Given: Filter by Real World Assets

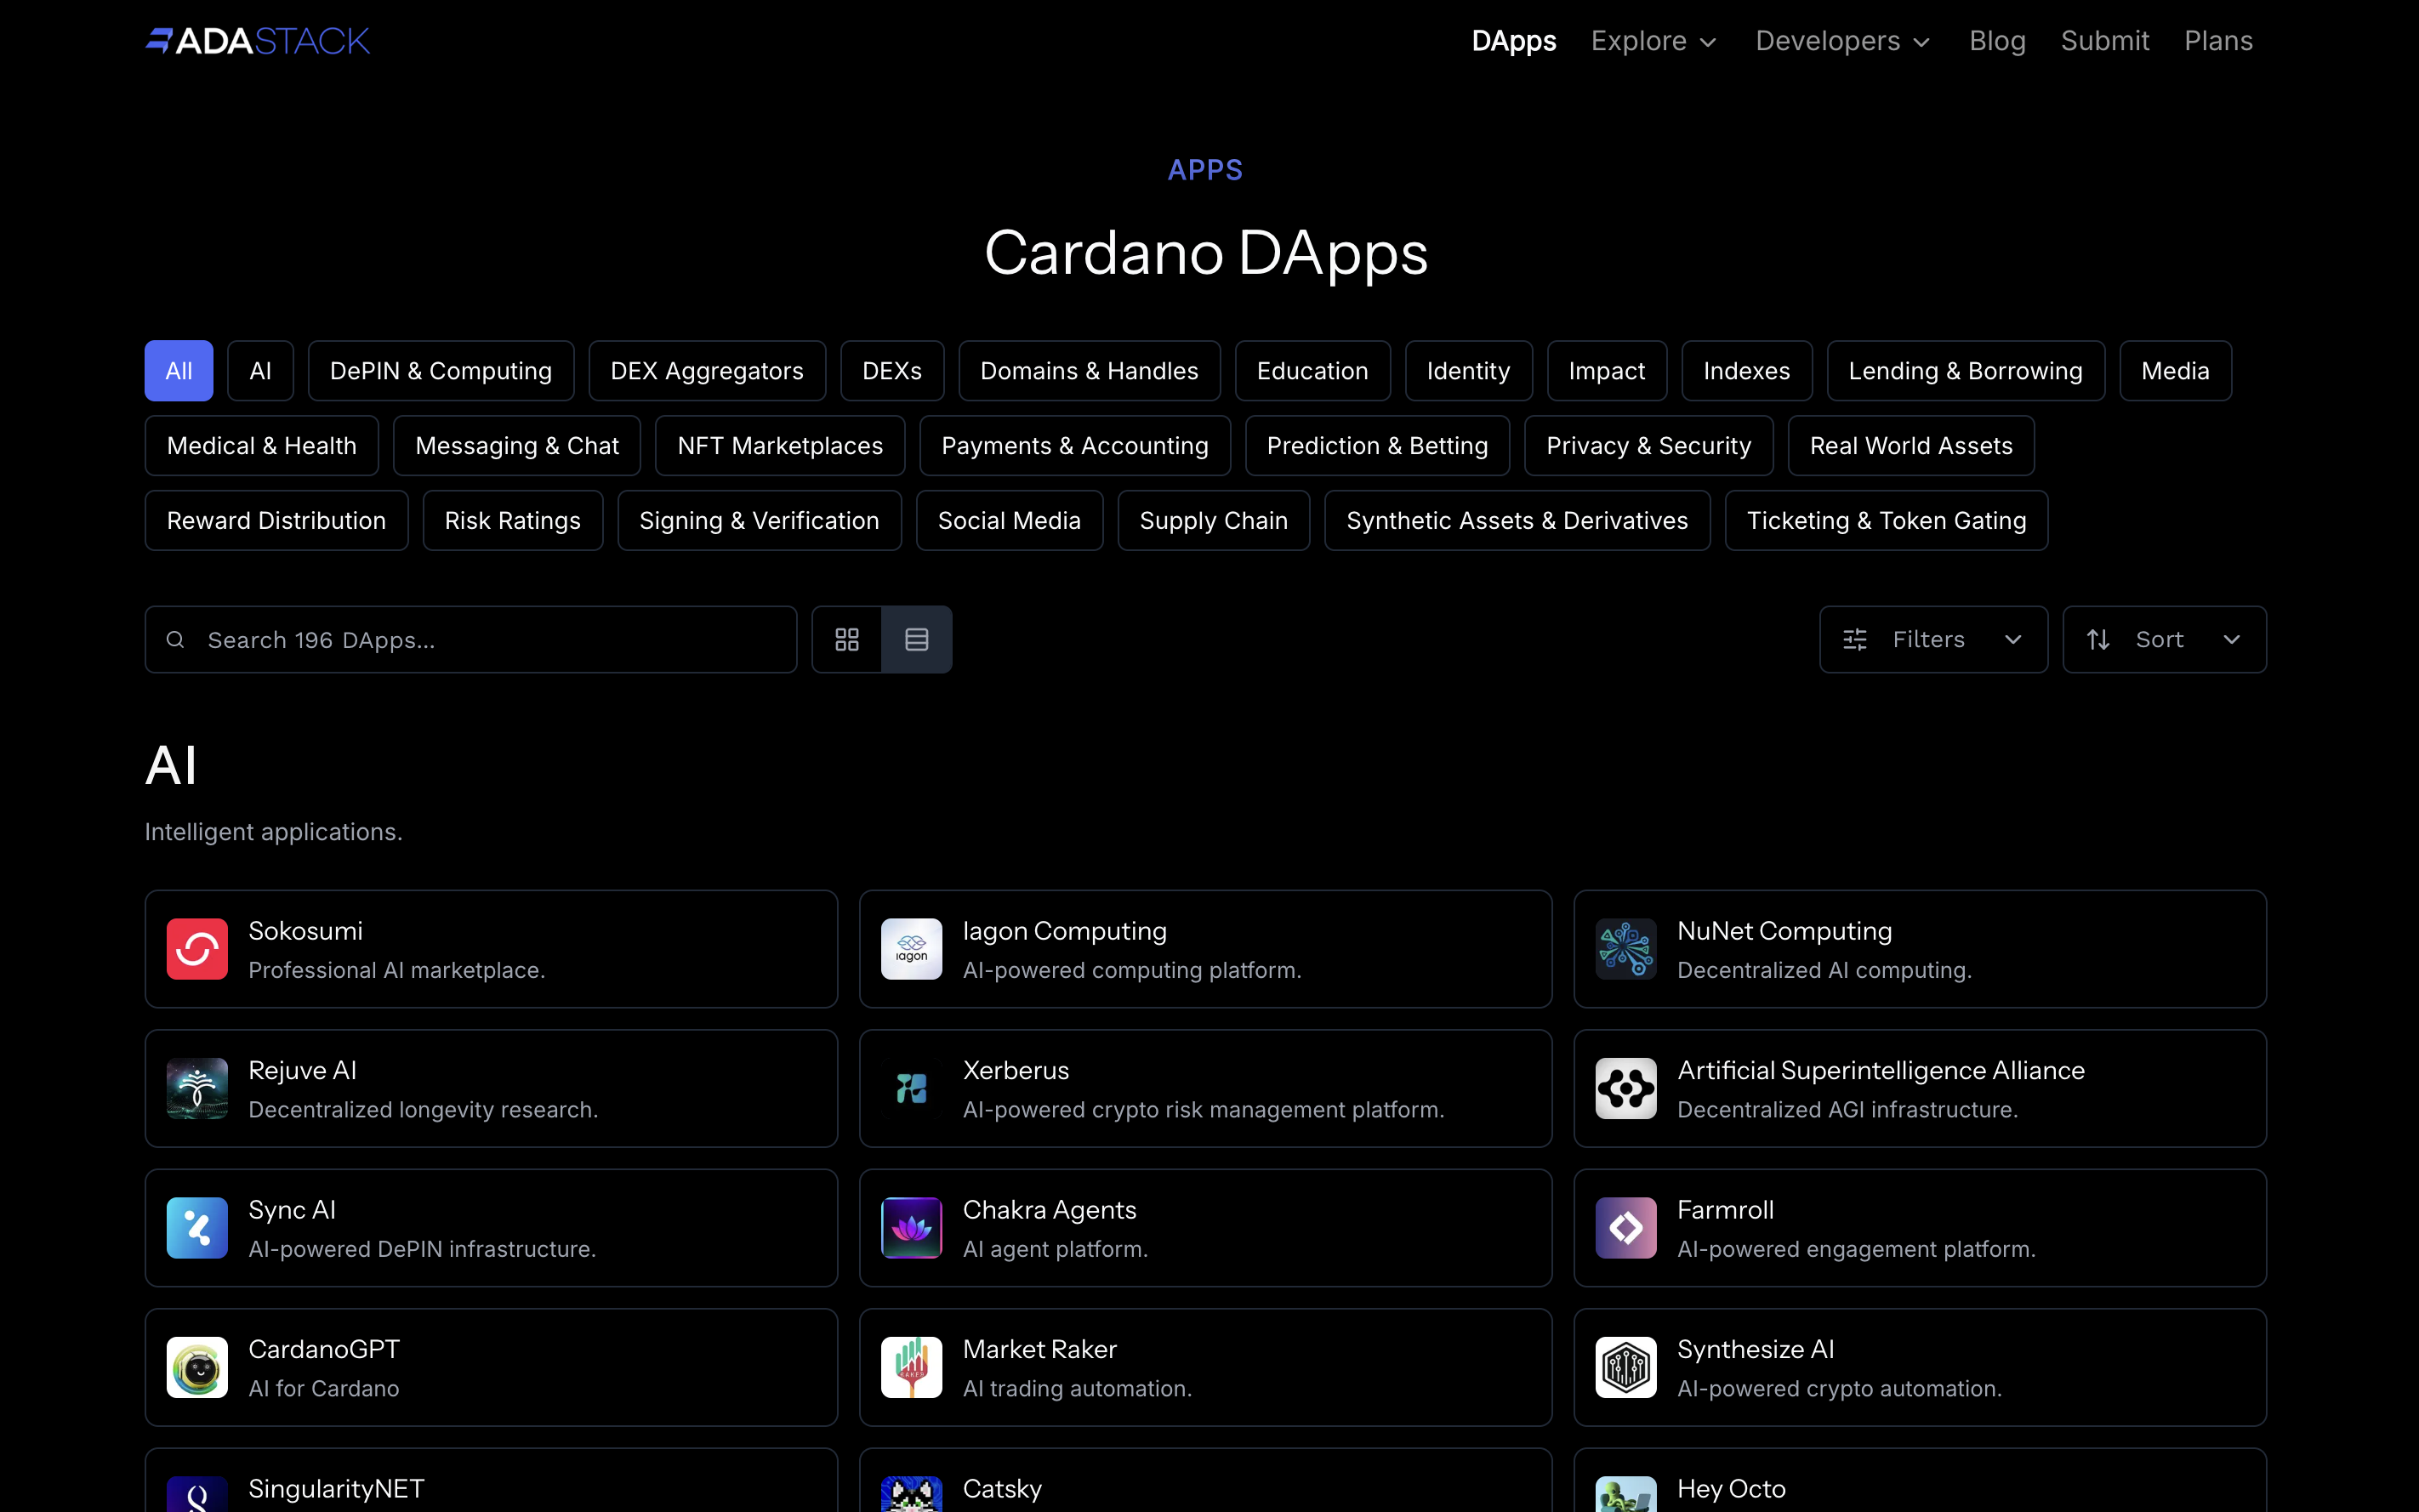Looking at the screenshot, I should [1911, 446].
